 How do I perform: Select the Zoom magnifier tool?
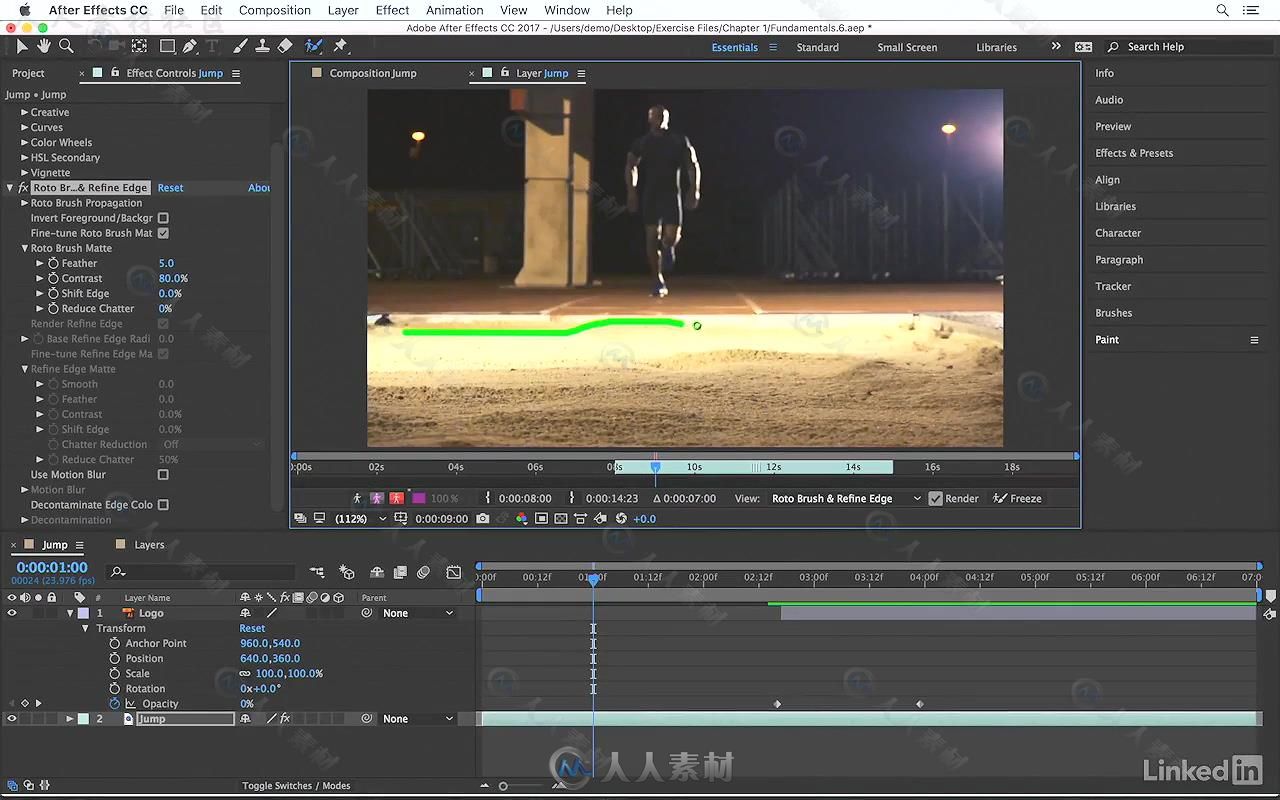coord(66,46)
